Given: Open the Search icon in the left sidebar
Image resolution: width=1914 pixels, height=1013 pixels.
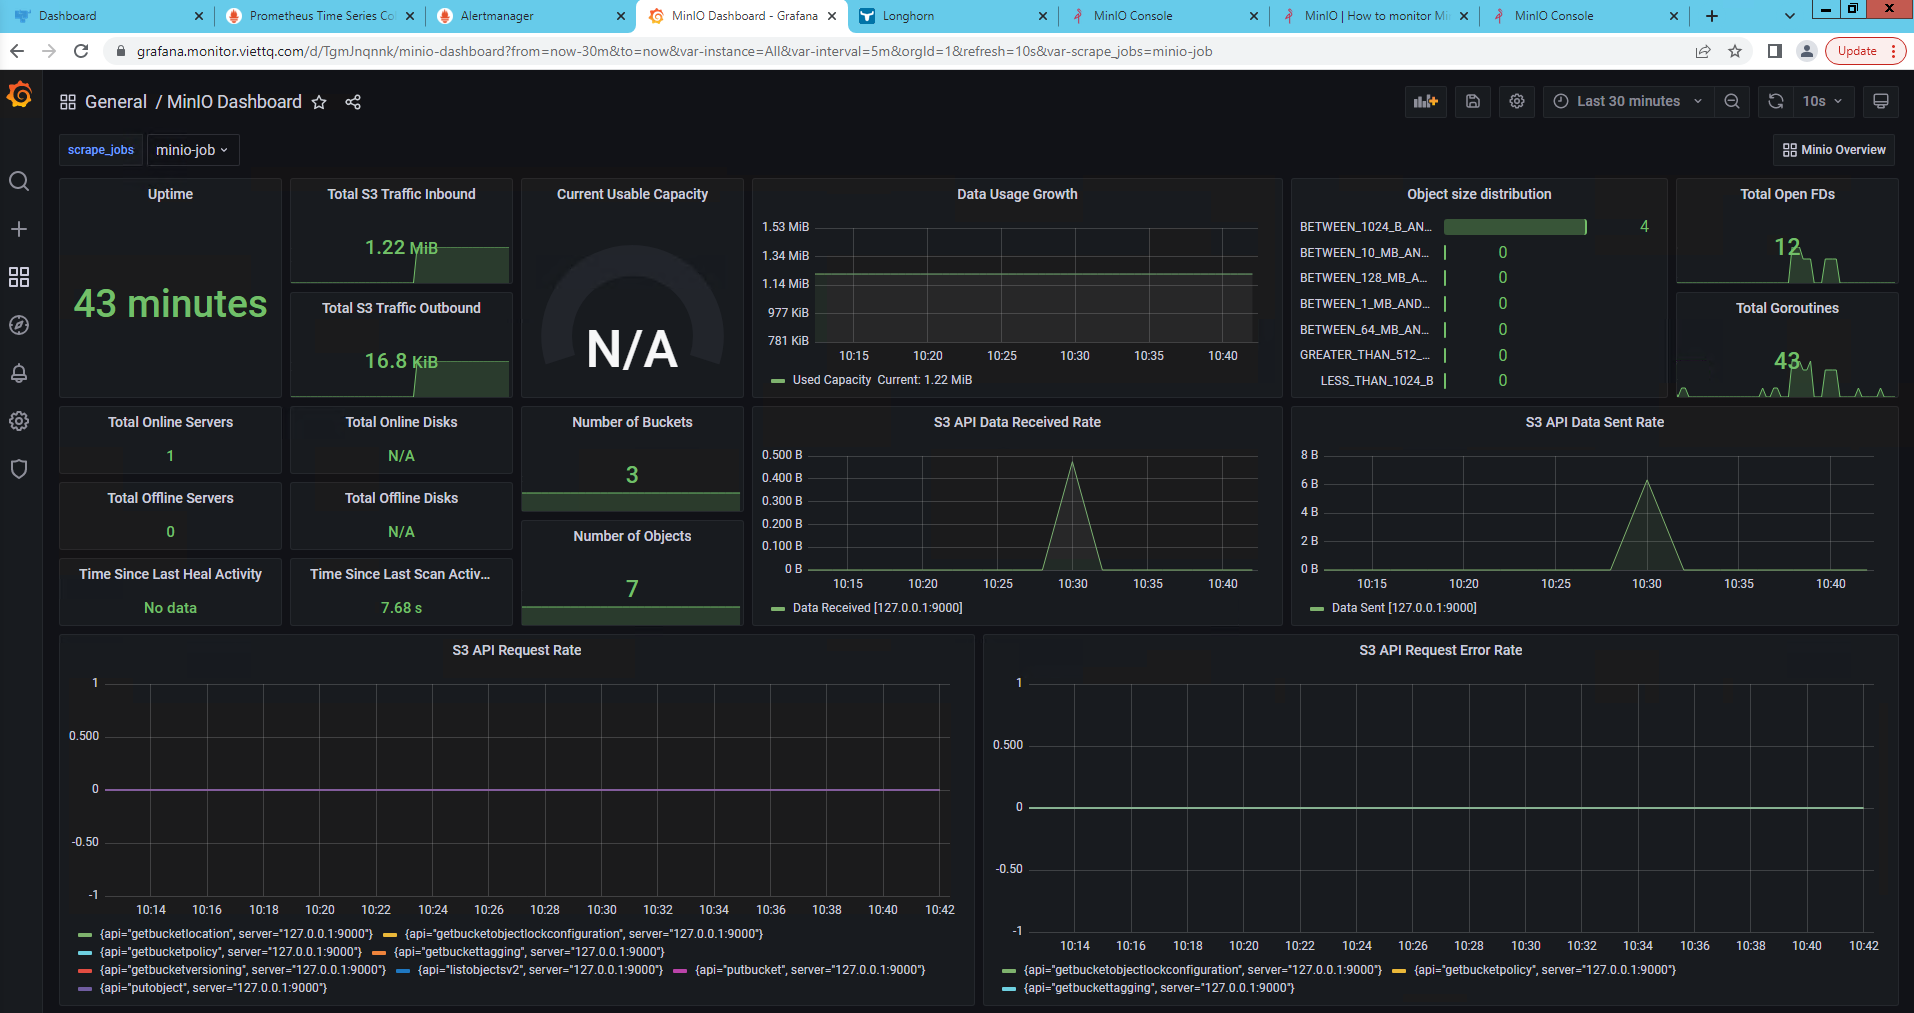Looking at the screenshot, I should tap(19, 181).
